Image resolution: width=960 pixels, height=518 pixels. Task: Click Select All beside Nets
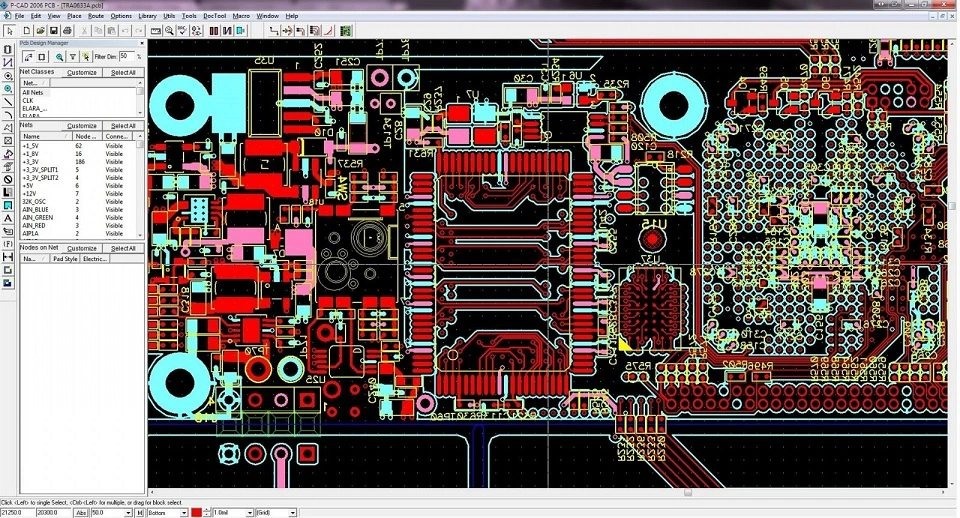pyautogui.click(x=123, y=126)
